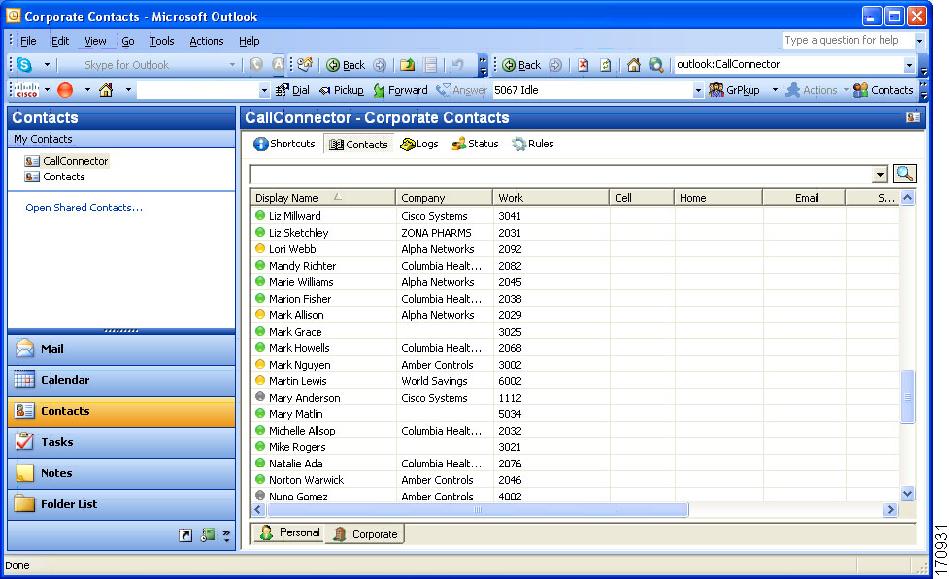The height and width of the screenshot is (579, 949).
Task: Open the Notes navigation pane button
Action: point(122,473)
